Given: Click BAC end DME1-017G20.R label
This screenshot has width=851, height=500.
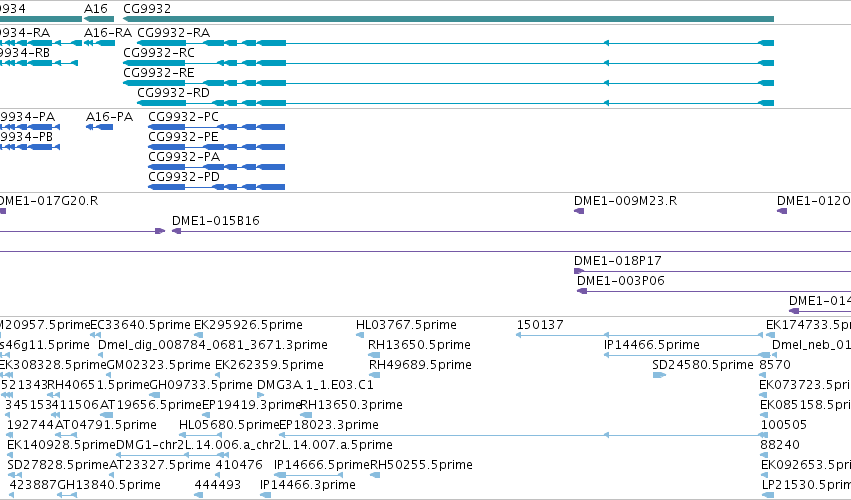Looking at the screenshot, I should click(49, 200).
